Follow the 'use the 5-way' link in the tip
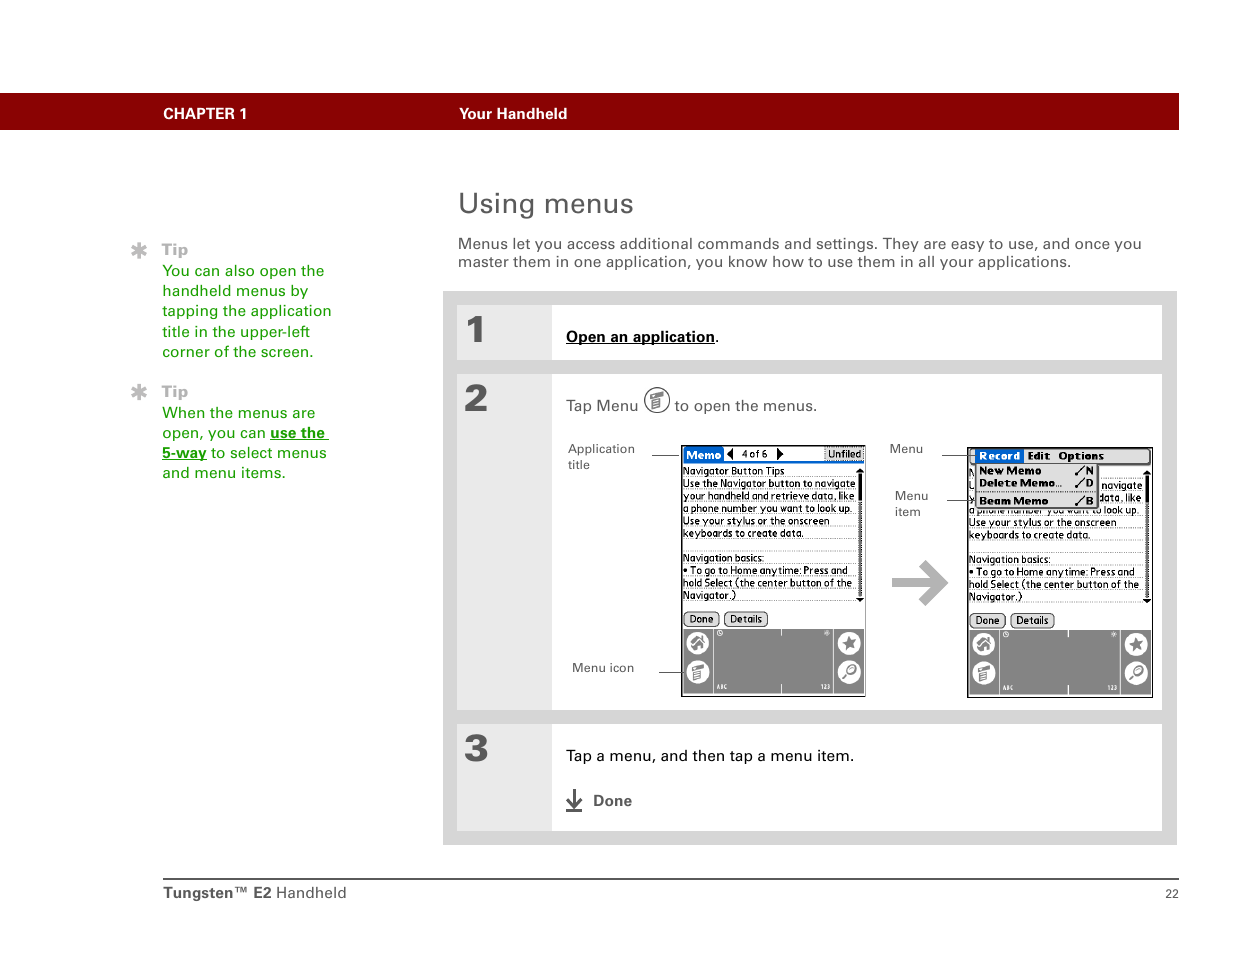Image resolution: width=1235 pixels, height=954 pixels. coord(244,443)
